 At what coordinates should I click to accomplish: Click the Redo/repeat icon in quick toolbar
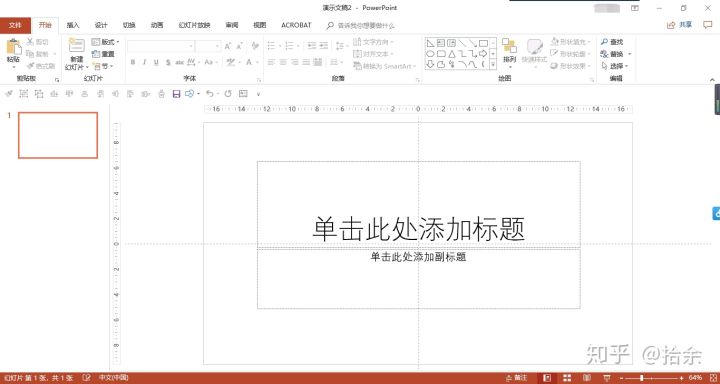[228, 94]
